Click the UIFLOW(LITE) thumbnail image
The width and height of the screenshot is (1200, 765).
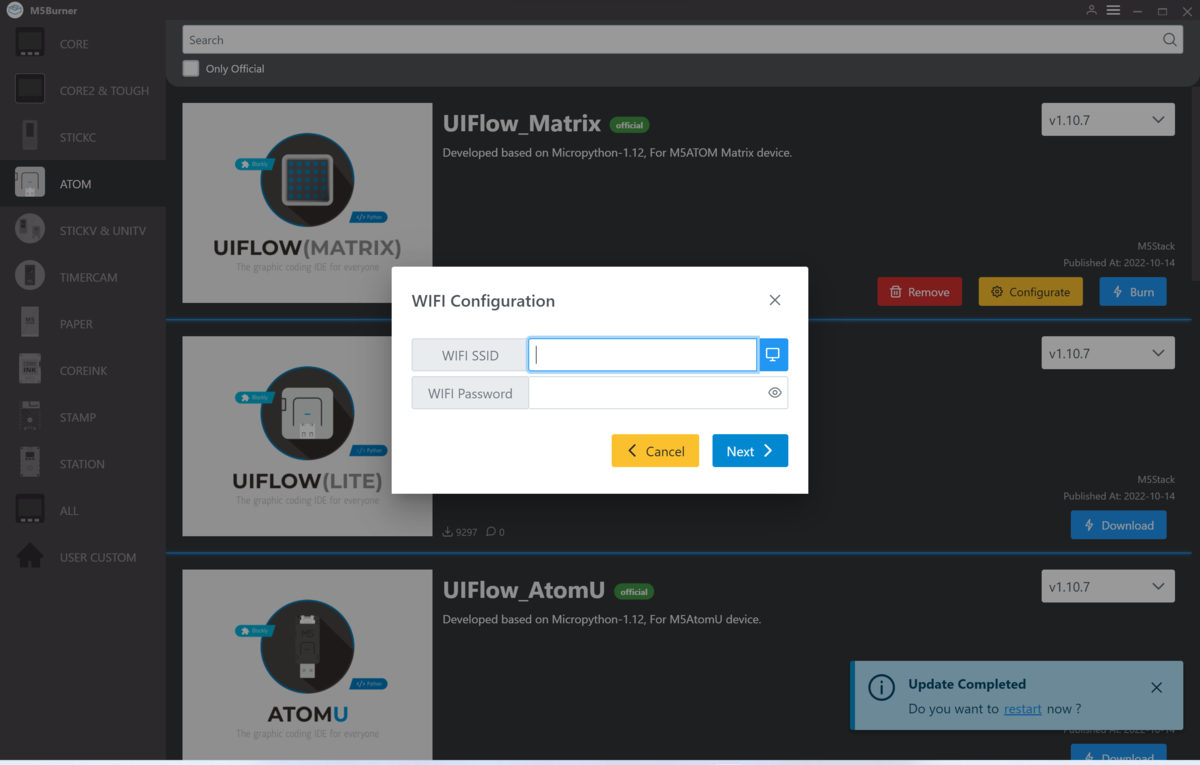[x=307, y=436]
